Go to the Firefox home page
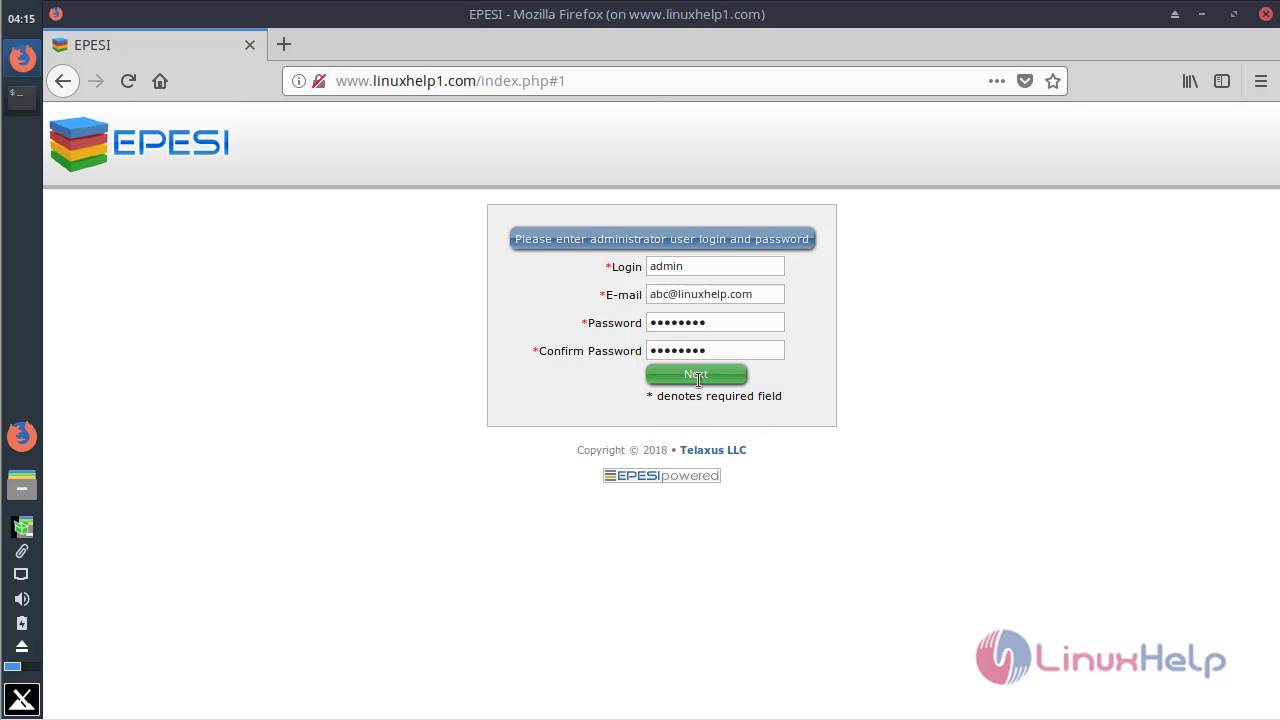This screenshot has width=1280, height=720. pos(160,81)
